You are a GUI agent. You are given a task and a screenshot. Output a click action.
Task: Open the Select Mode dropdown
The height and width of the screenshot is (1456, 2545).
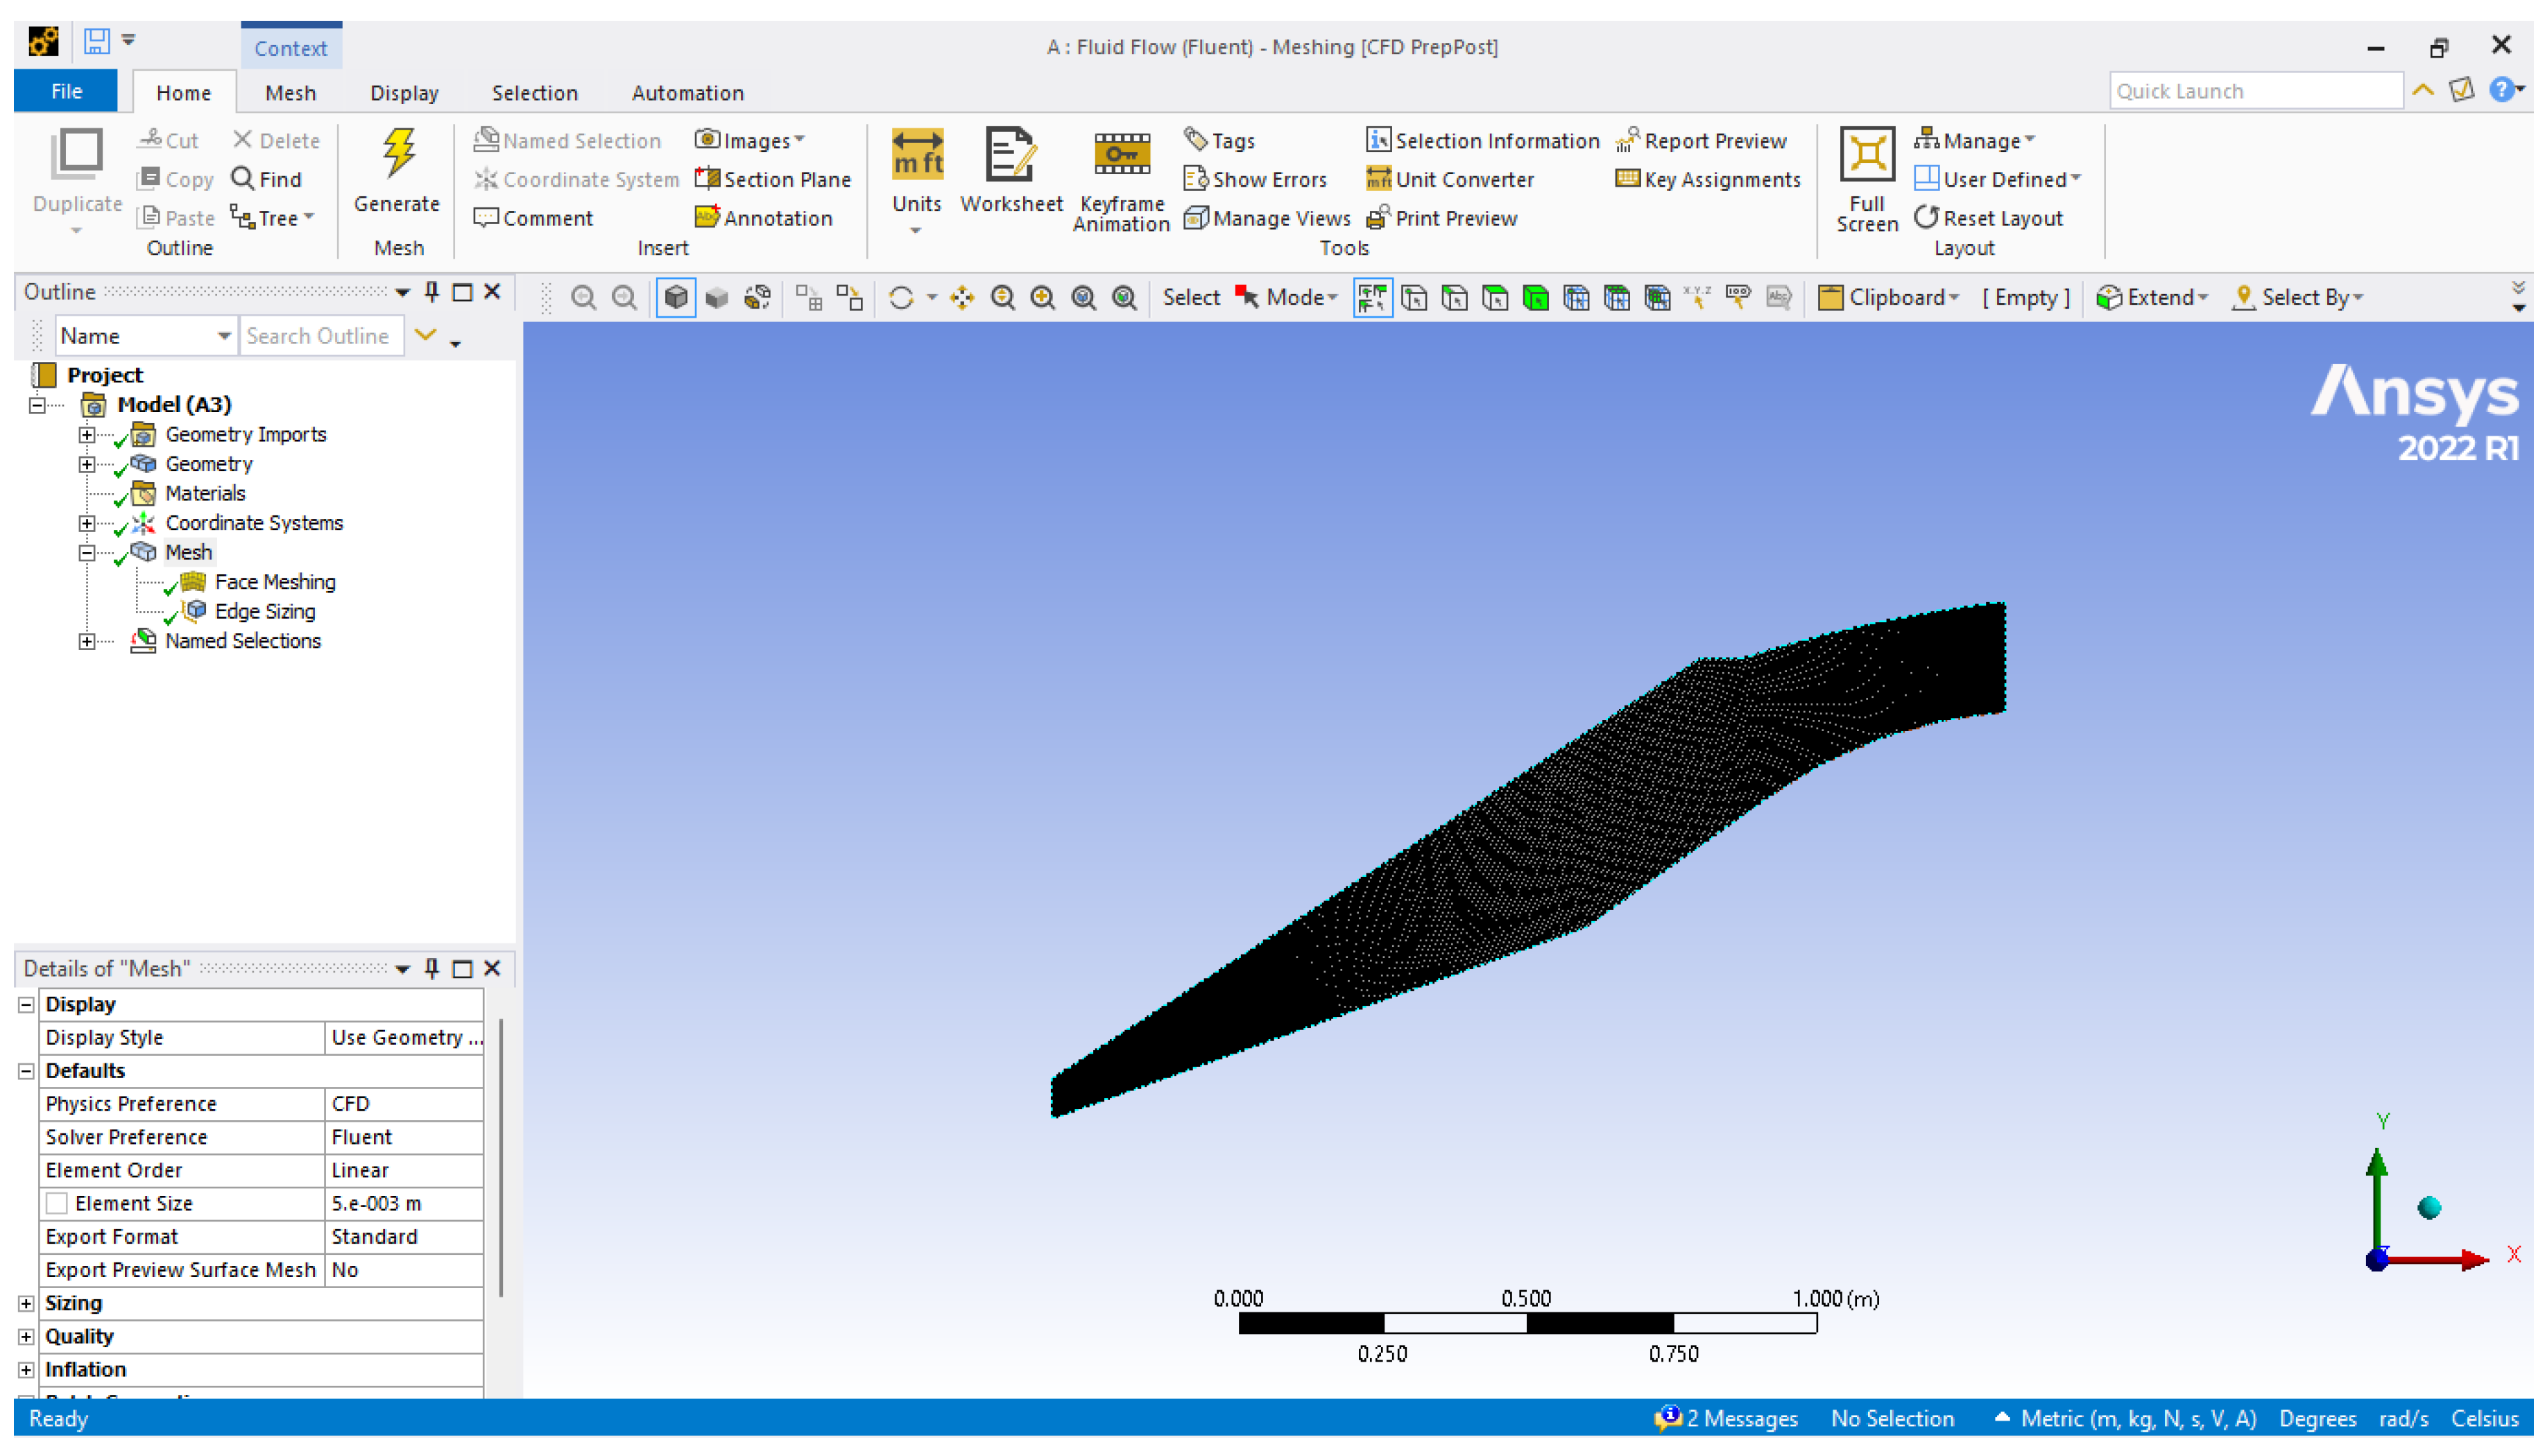1300,297
